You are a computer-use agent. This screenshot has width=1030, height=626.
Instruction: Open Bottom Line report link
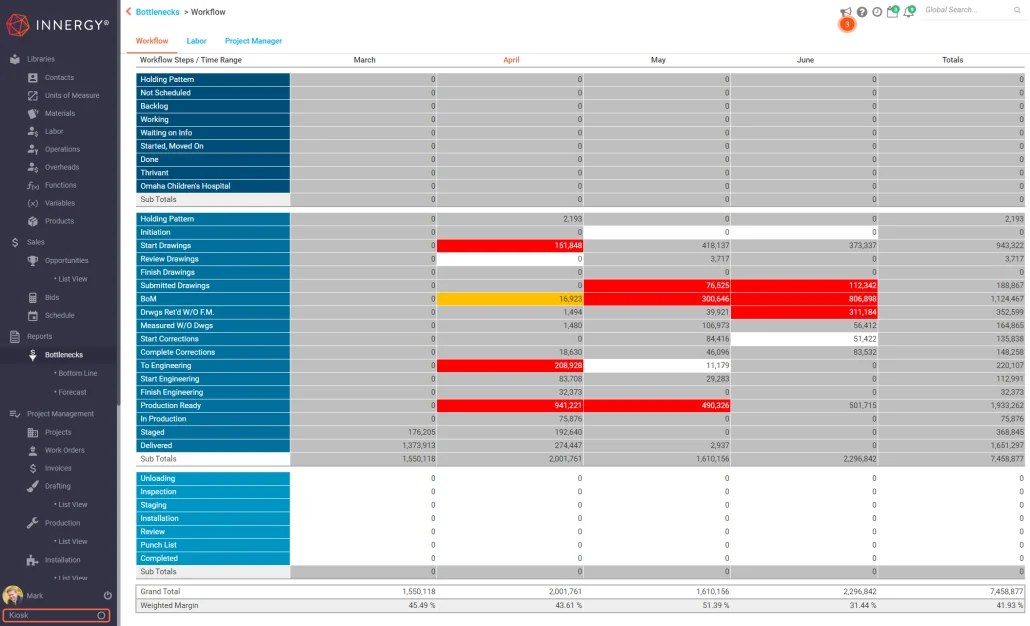point(78,373)
